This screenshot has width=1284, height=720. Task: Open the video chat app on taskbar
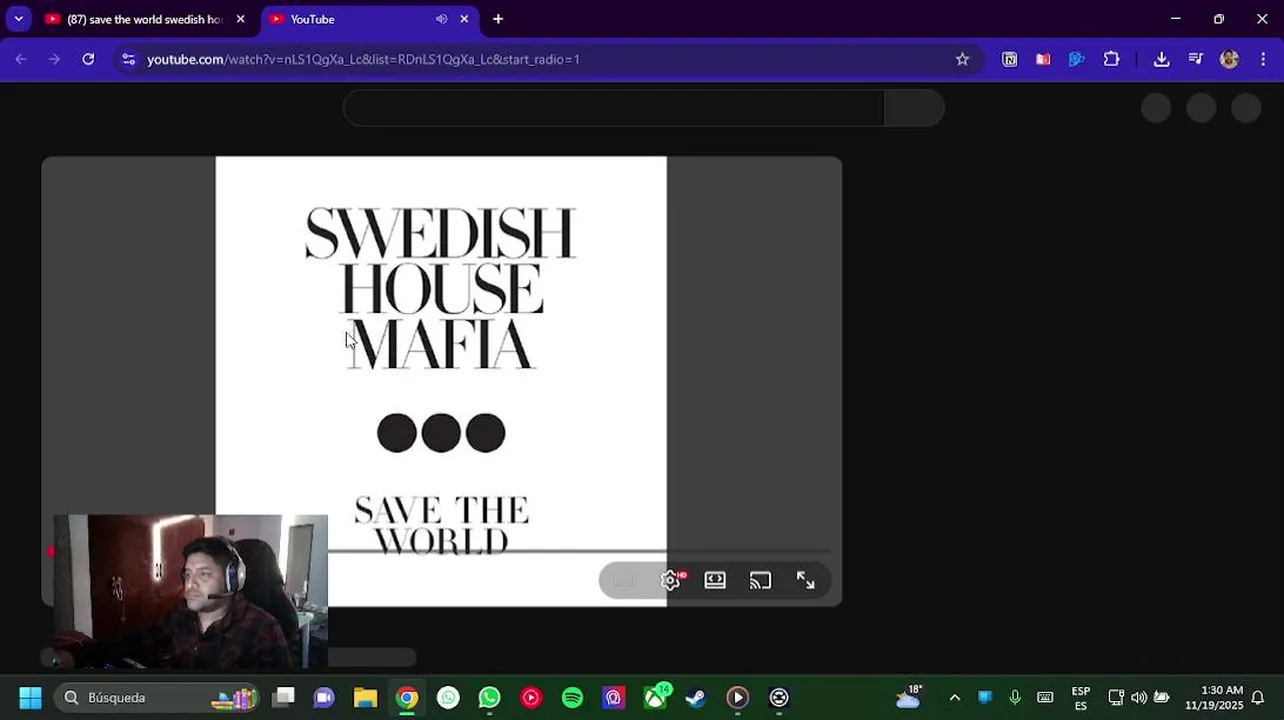[324, 697]
